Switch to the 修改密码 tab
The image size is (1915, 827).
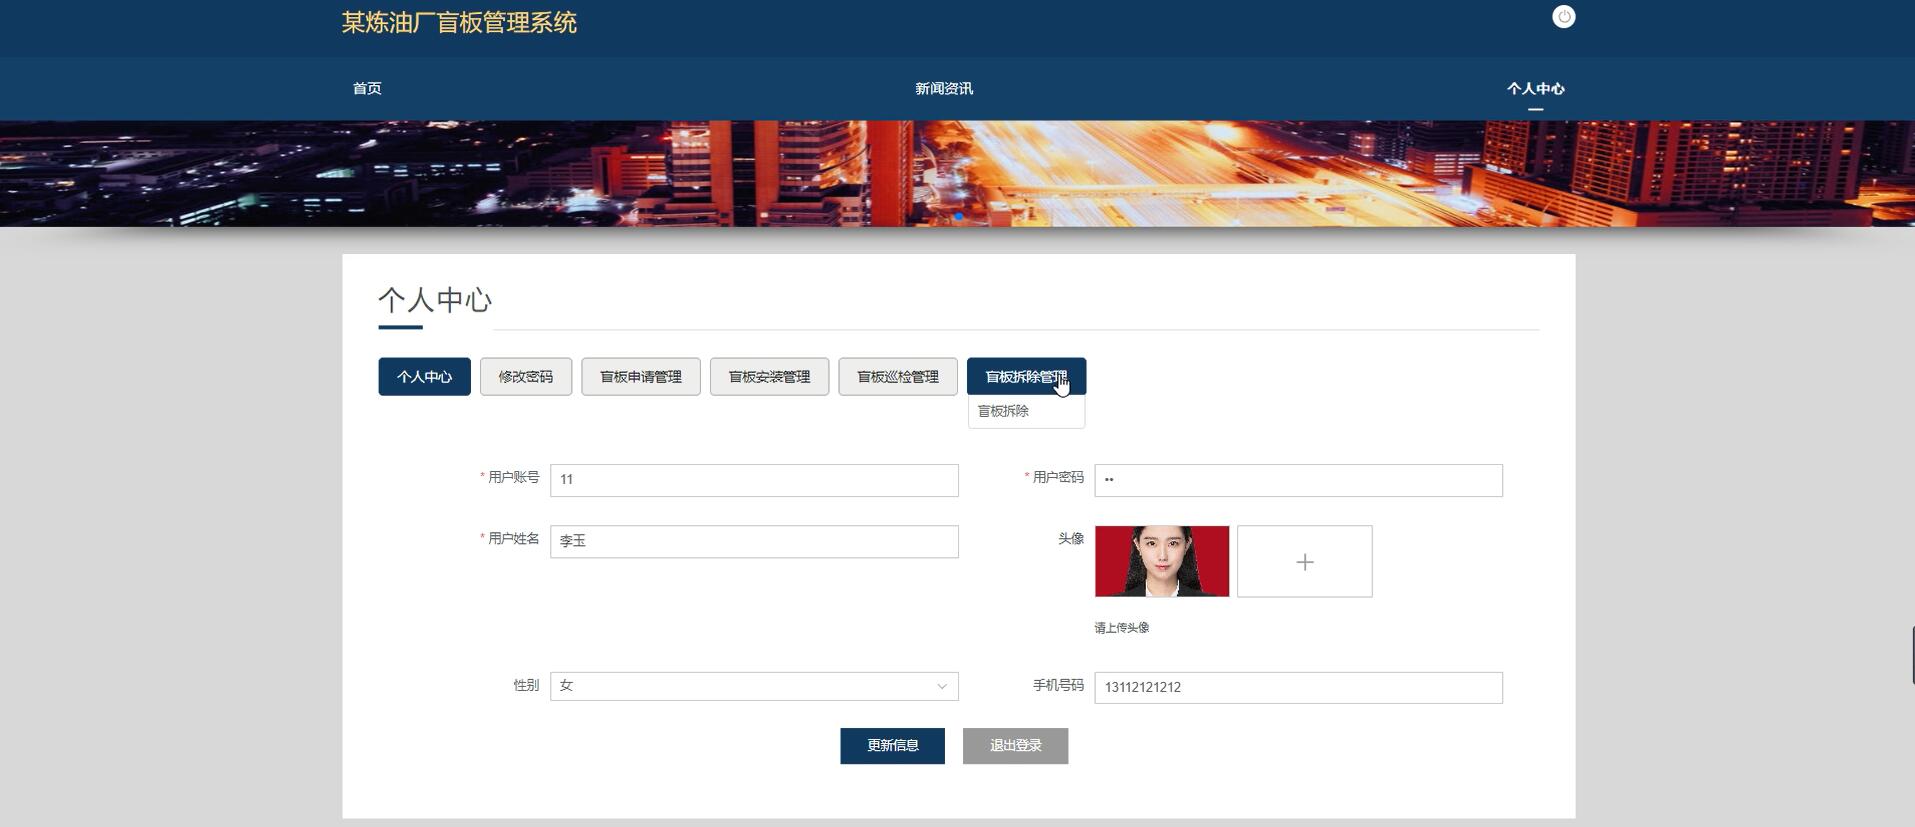526,377
